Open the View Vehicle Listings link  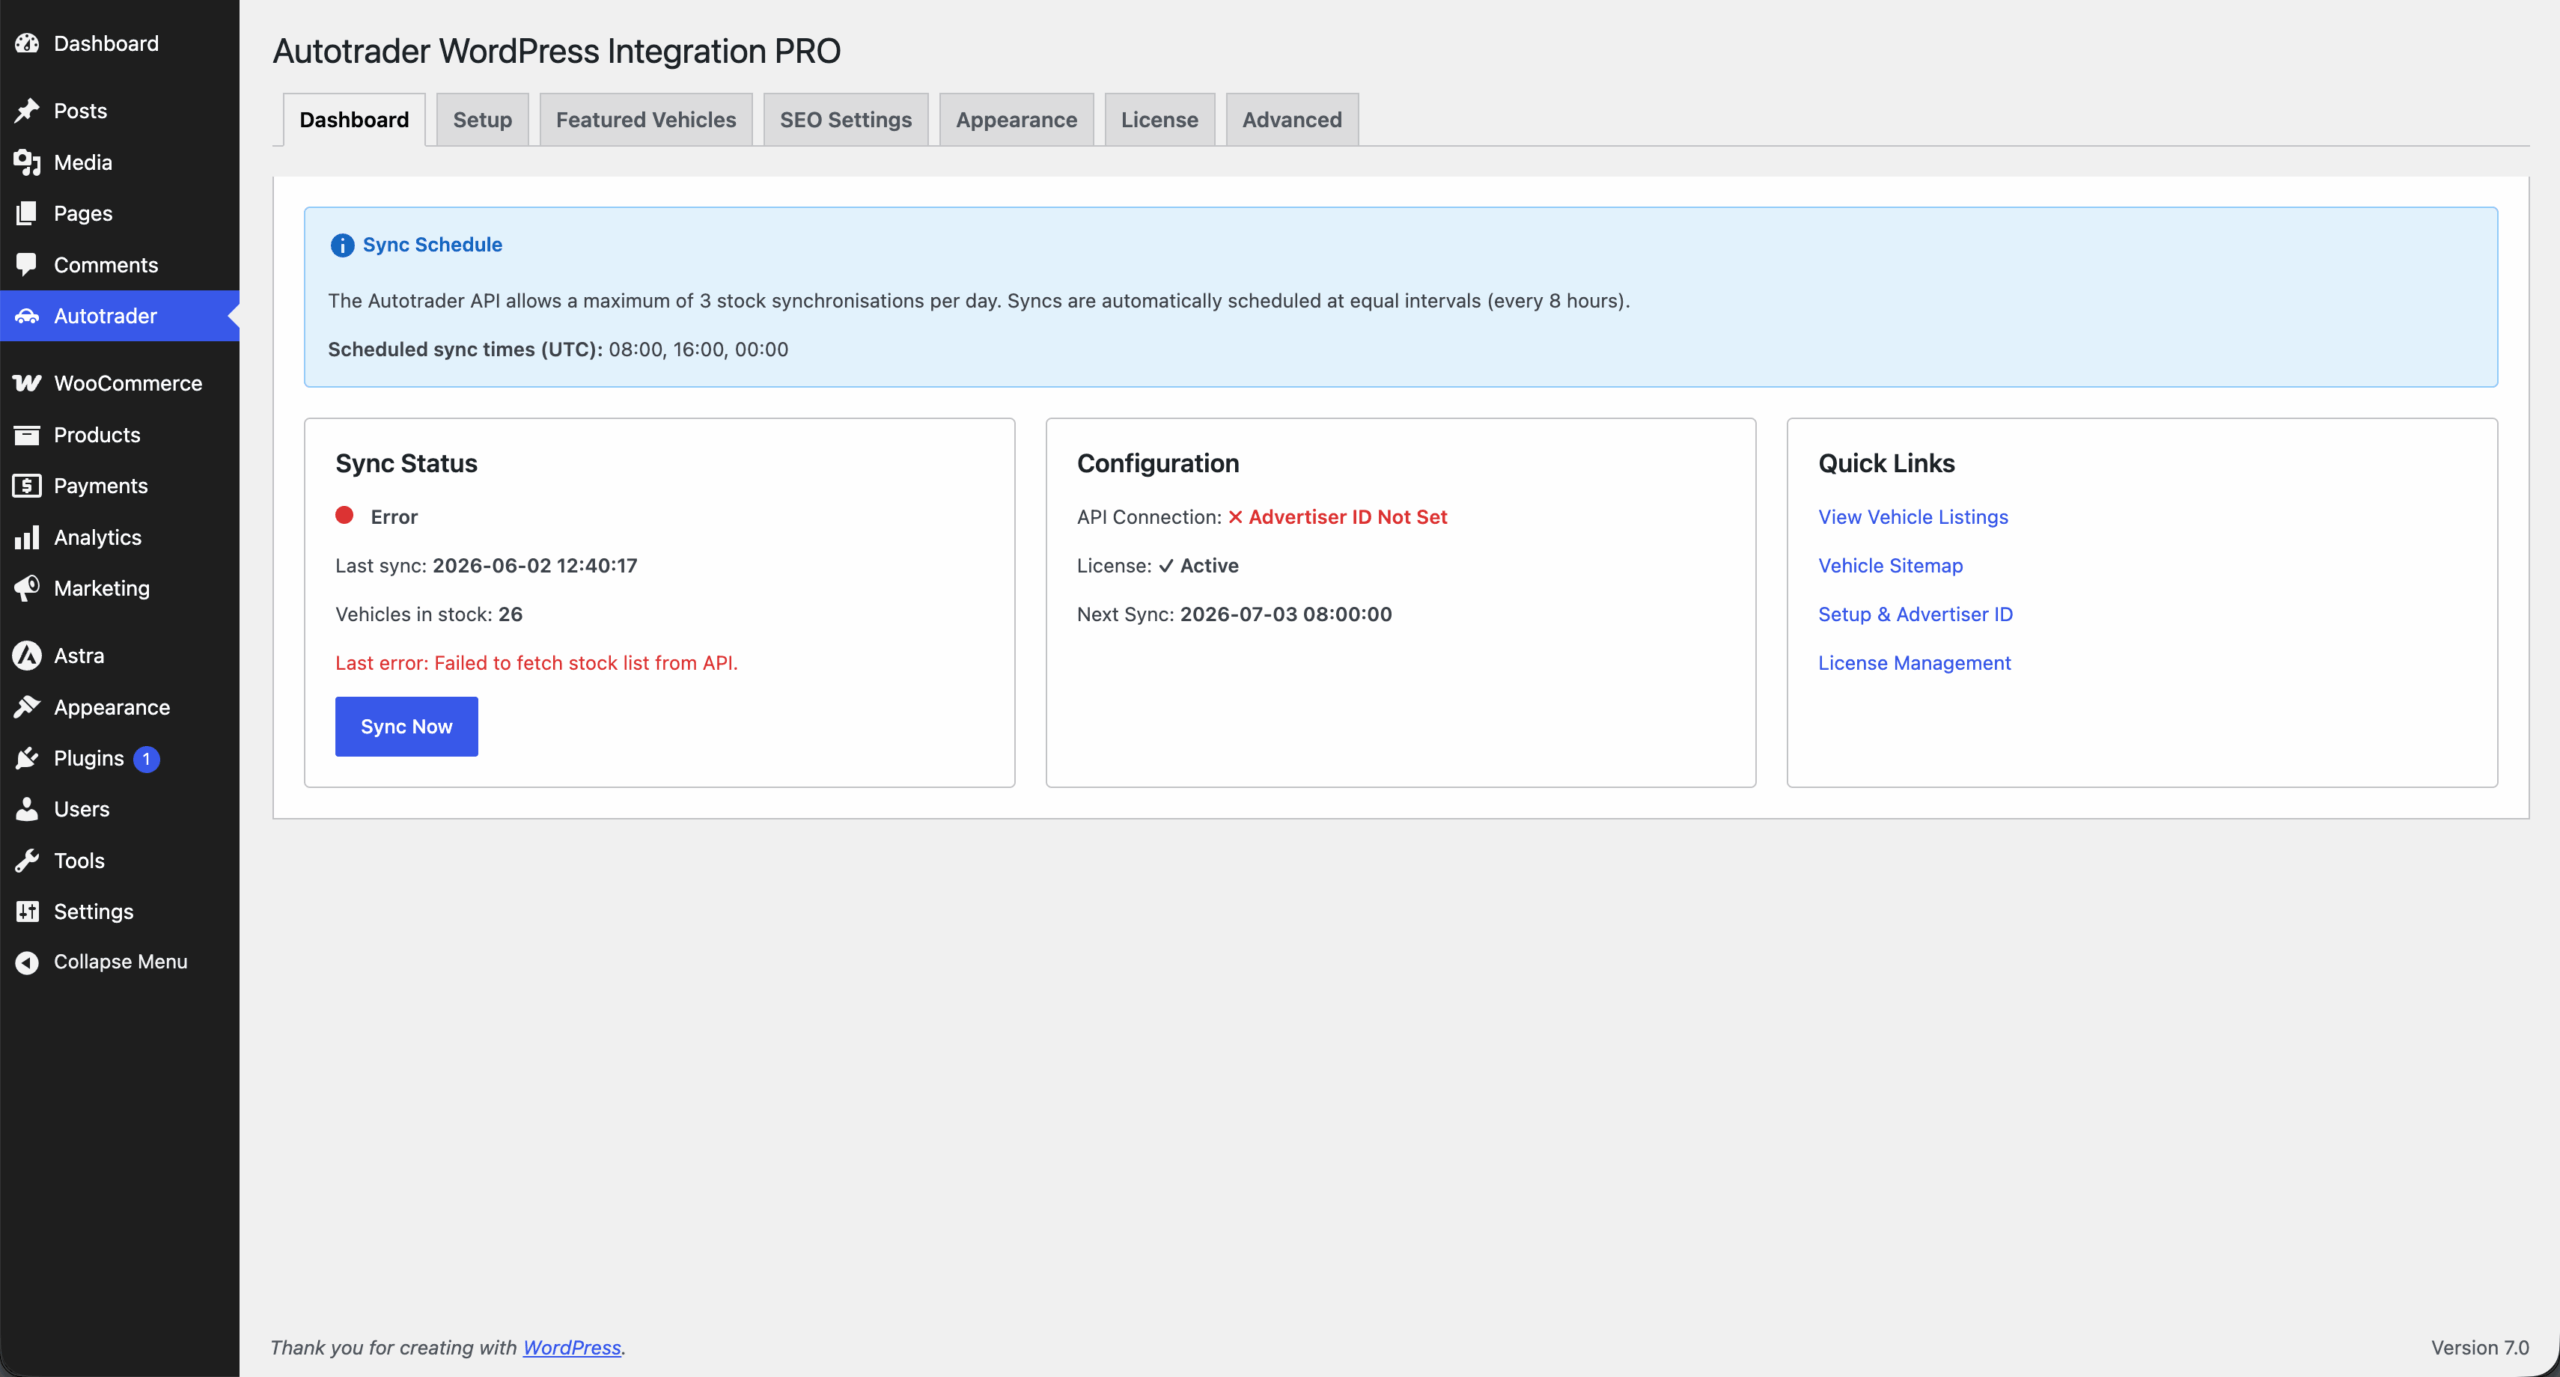(1913, 517)
